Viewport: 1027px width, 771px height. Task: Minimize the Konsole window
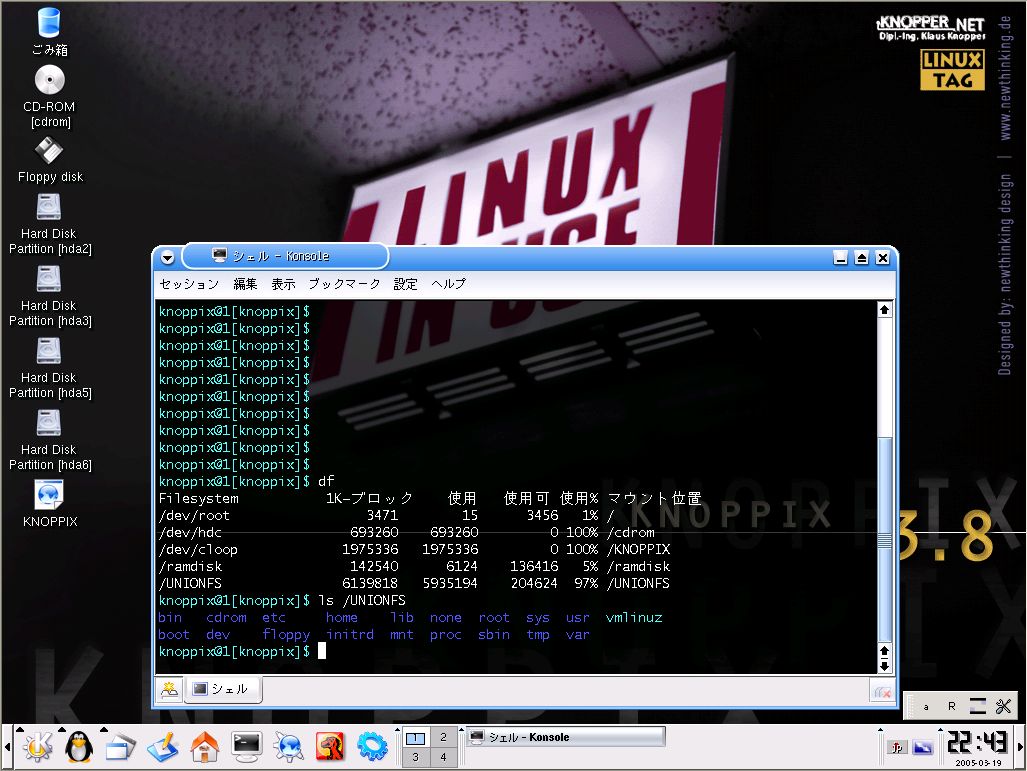pos(841,258)
